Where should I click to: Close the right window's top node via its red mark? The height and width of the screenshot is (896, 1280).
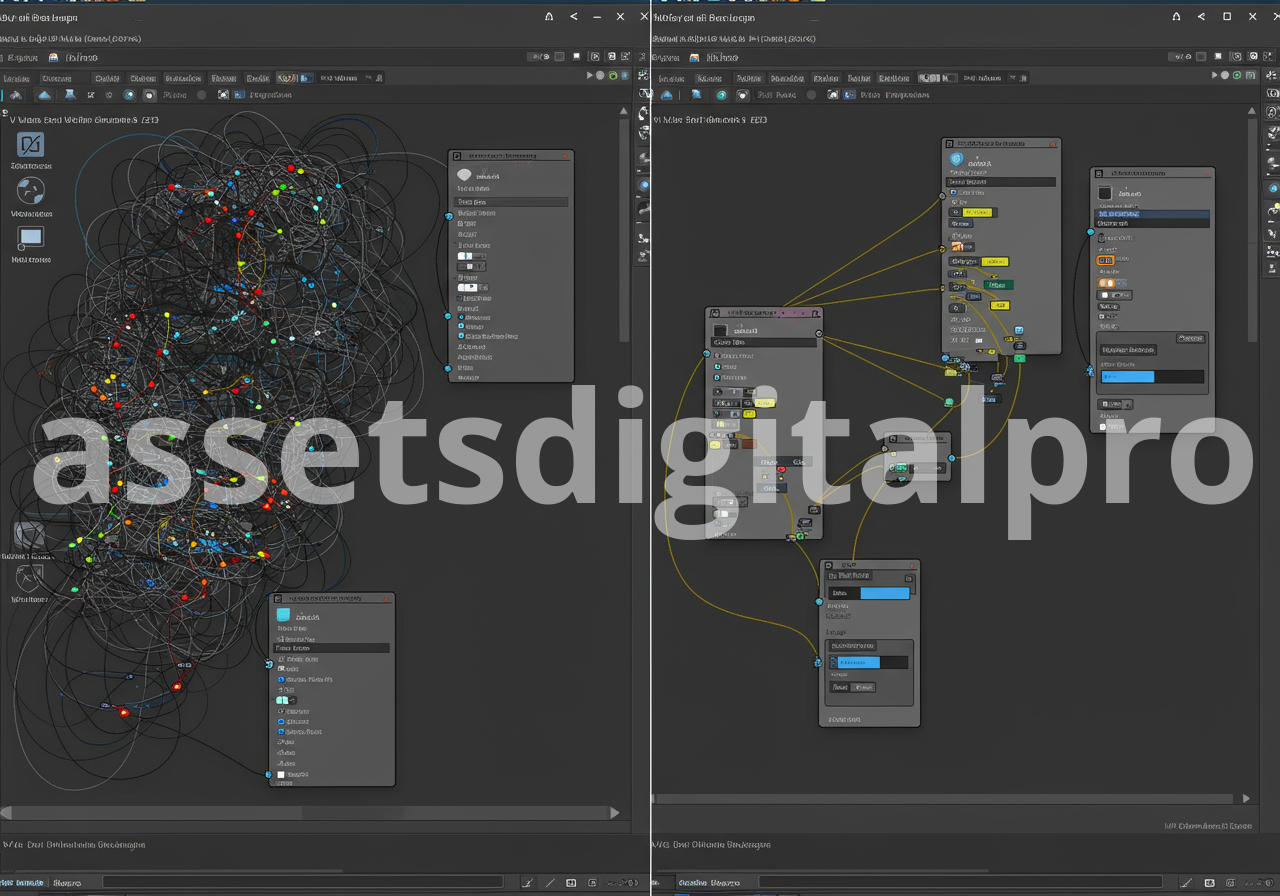(x=1051, y=144)
